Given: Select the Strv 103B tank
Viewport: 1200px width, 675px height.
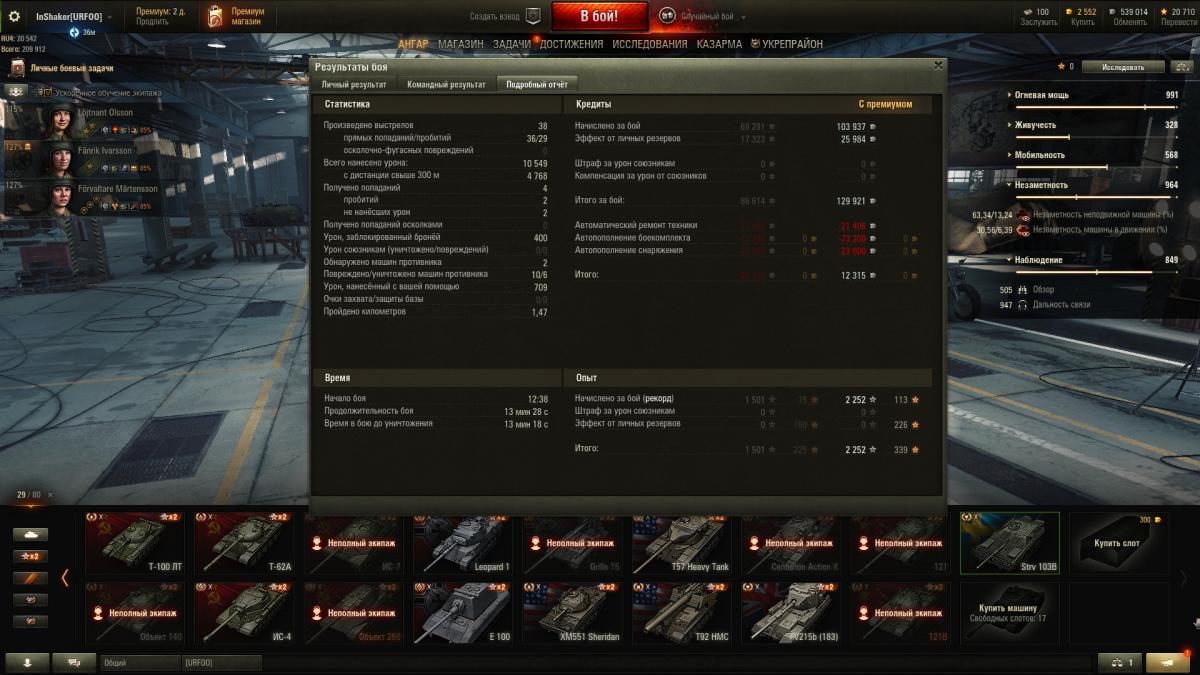Looking at the screenshot, I should point(1010,543).
